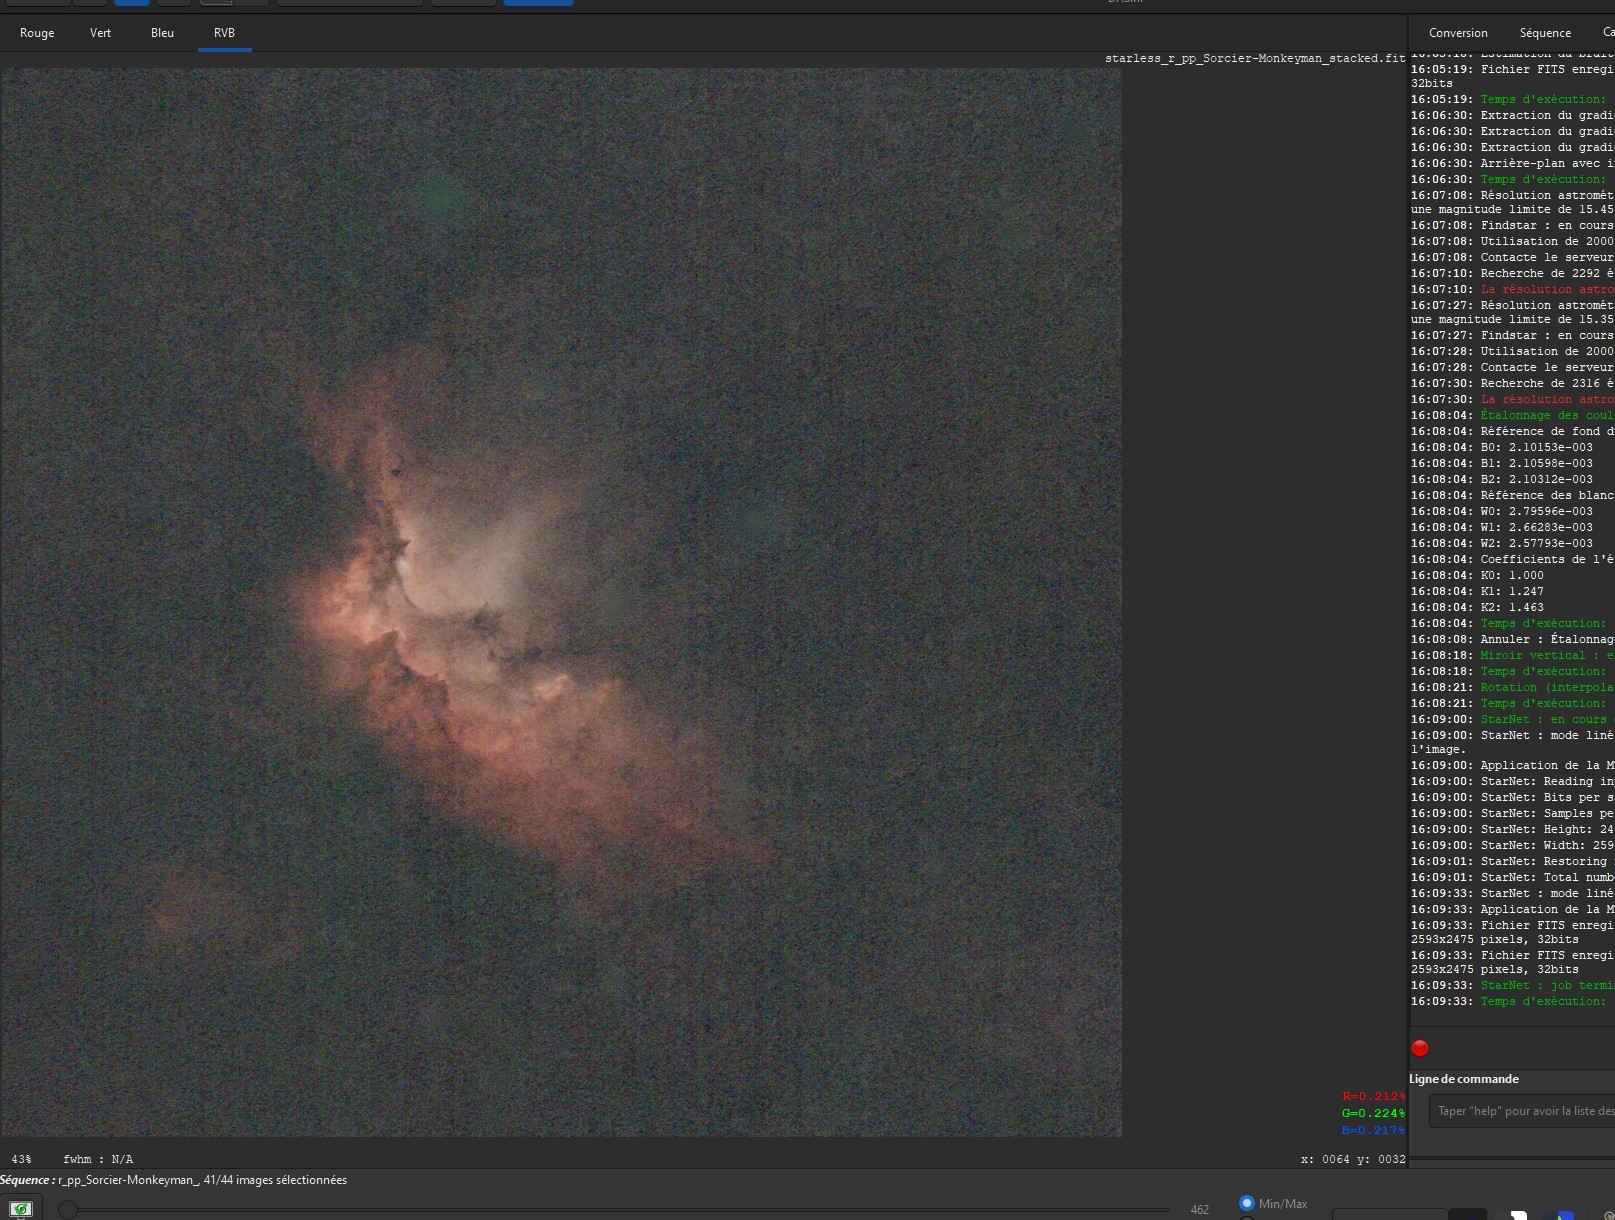Click the '41/44 images sélectionnées' sequence status
The image size is (1615, 1220).
275,1180
